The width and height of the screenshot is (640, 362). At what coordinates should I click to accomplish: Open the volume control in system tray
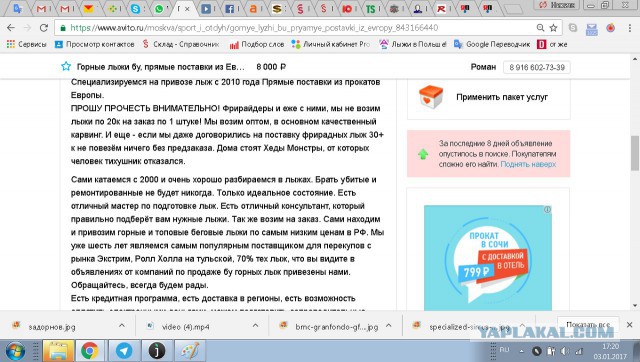pos(565,351)
